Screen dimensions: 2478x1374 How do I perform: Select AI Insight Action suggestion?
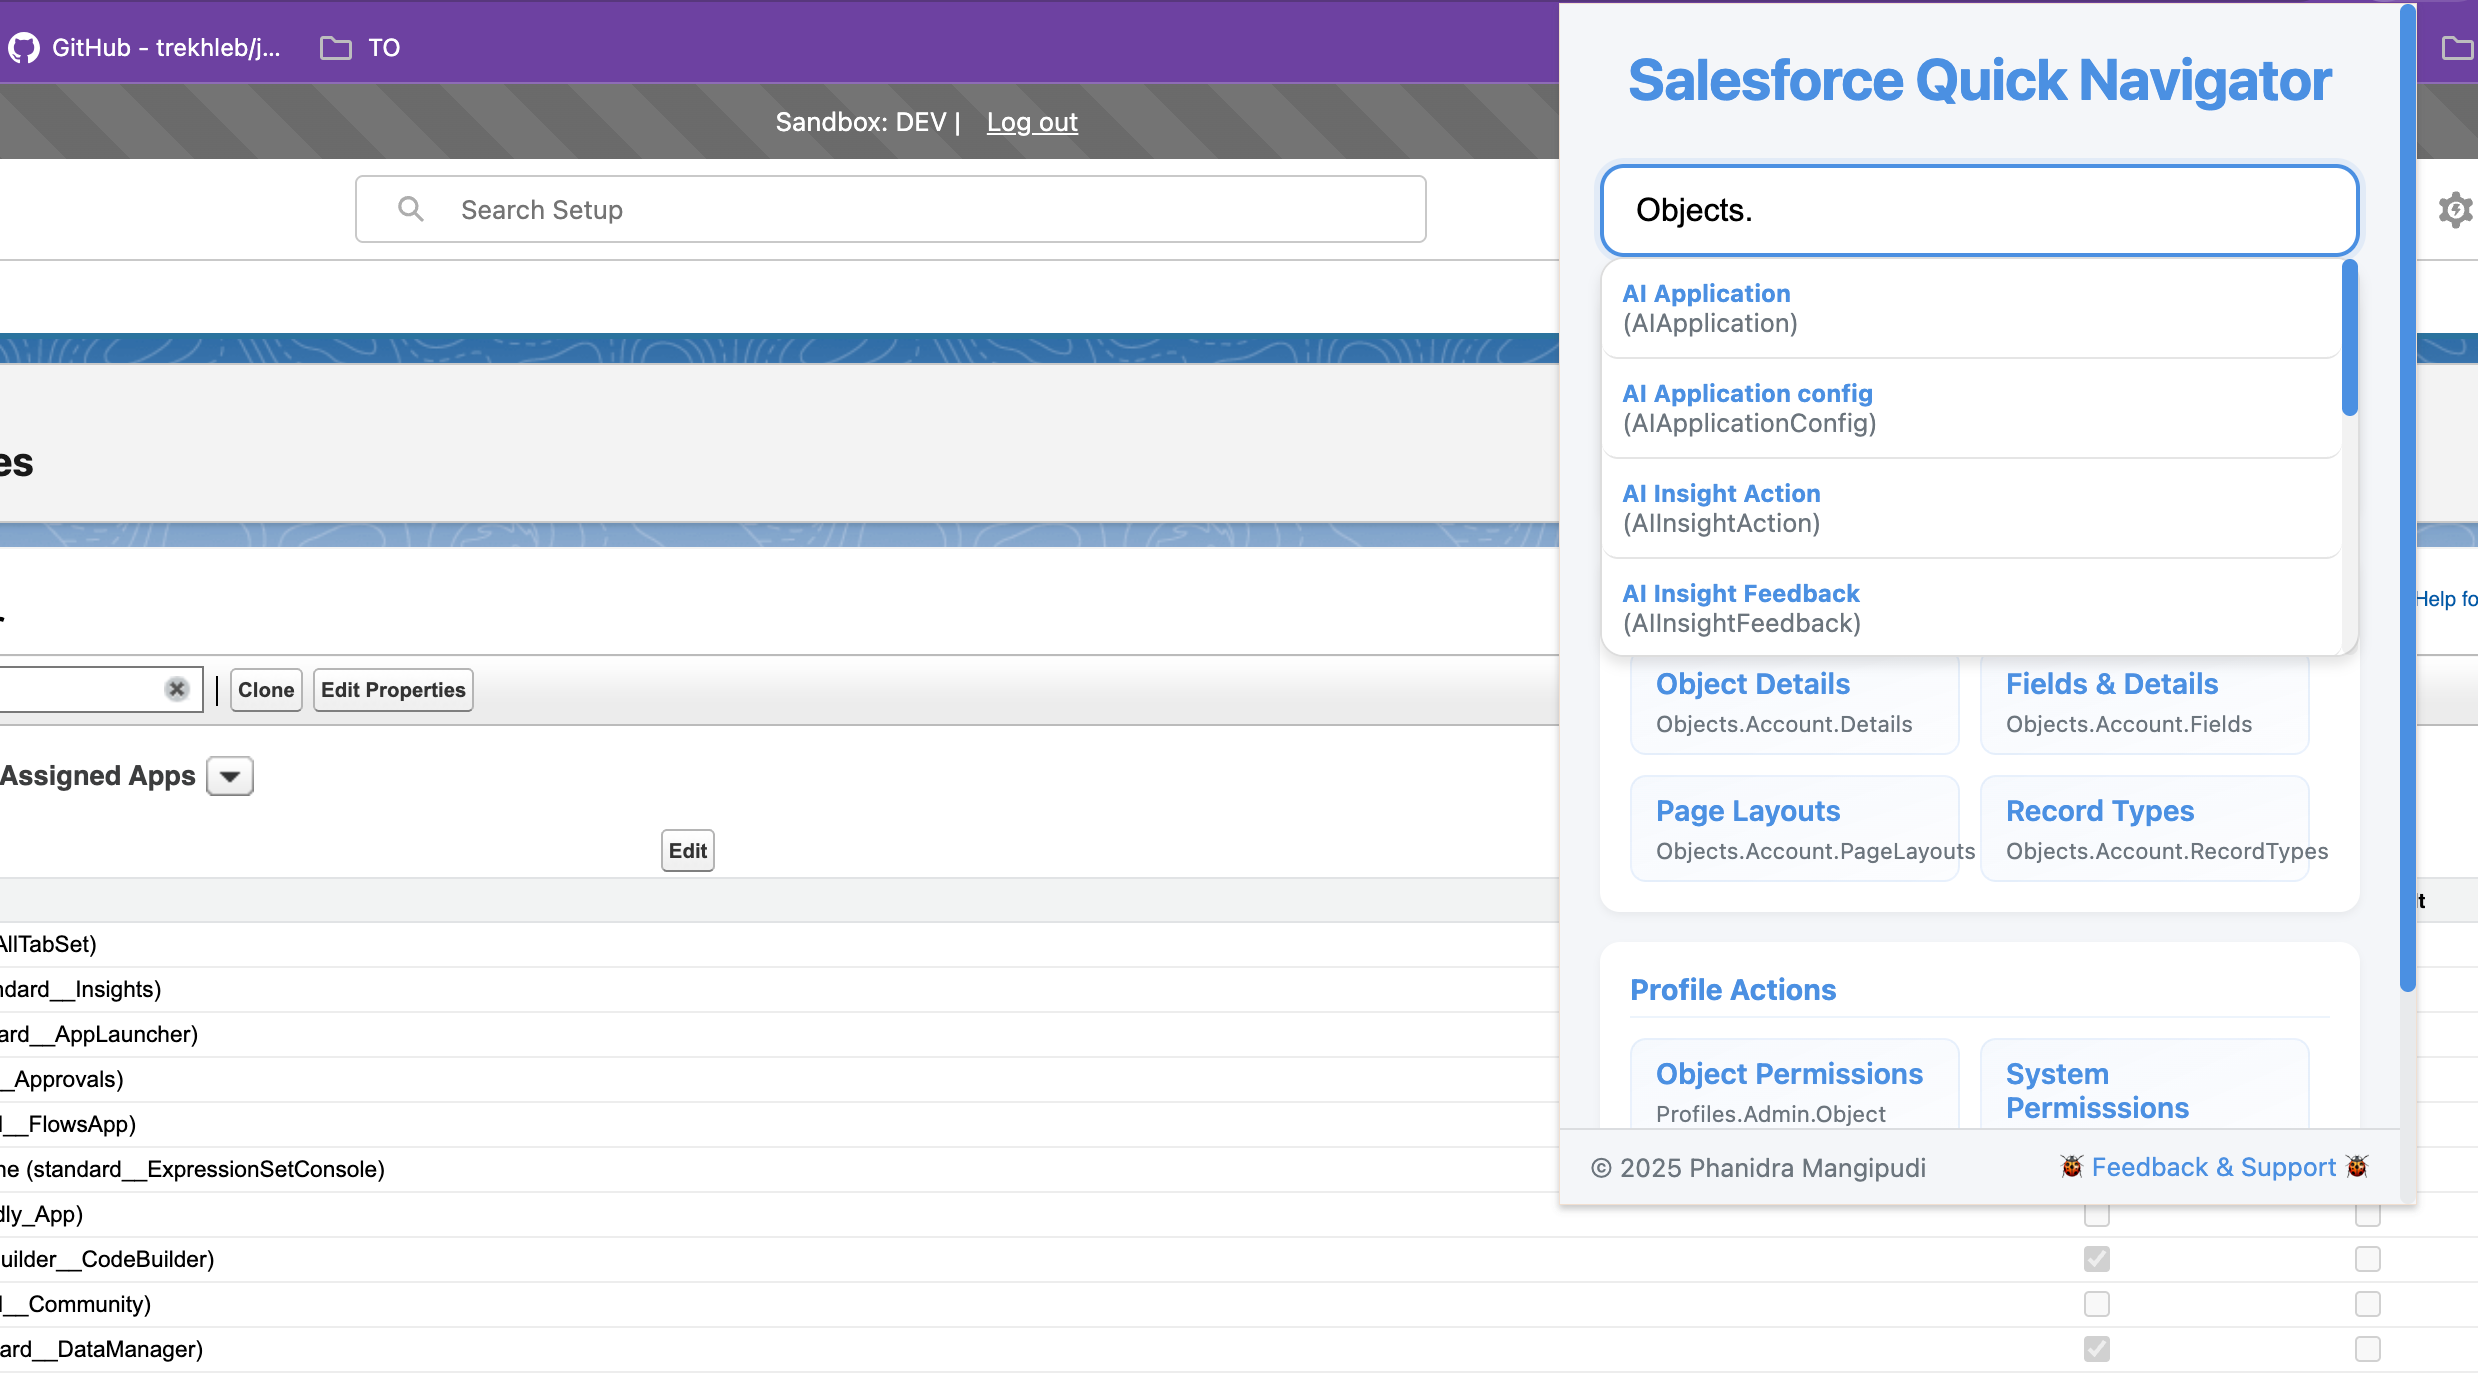coord(1971,508)
